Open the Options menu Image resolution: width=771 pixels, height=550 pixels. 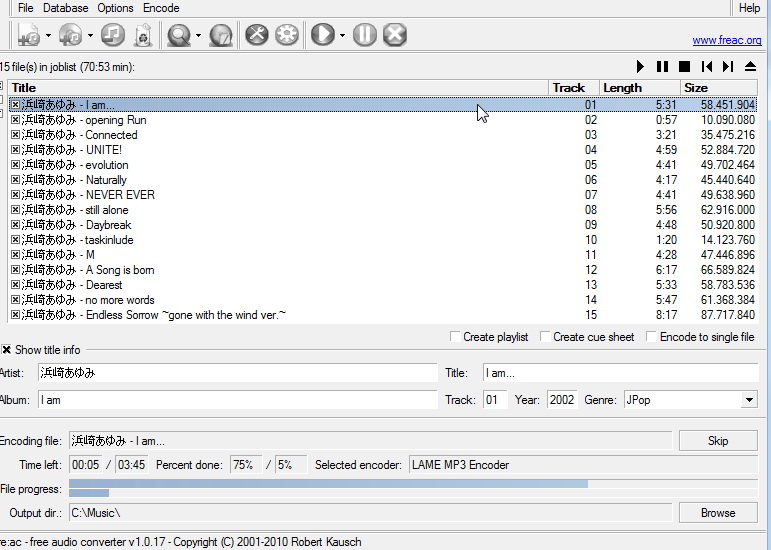click(115, 8)
